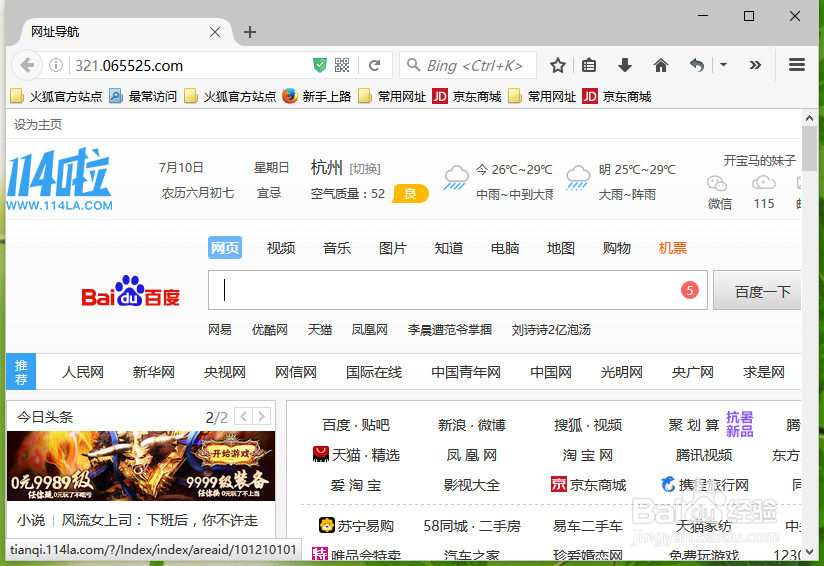This screenshot has height=566, width=824.
Task: Show bookmarks list icon
Action: [x=589, y=65]
